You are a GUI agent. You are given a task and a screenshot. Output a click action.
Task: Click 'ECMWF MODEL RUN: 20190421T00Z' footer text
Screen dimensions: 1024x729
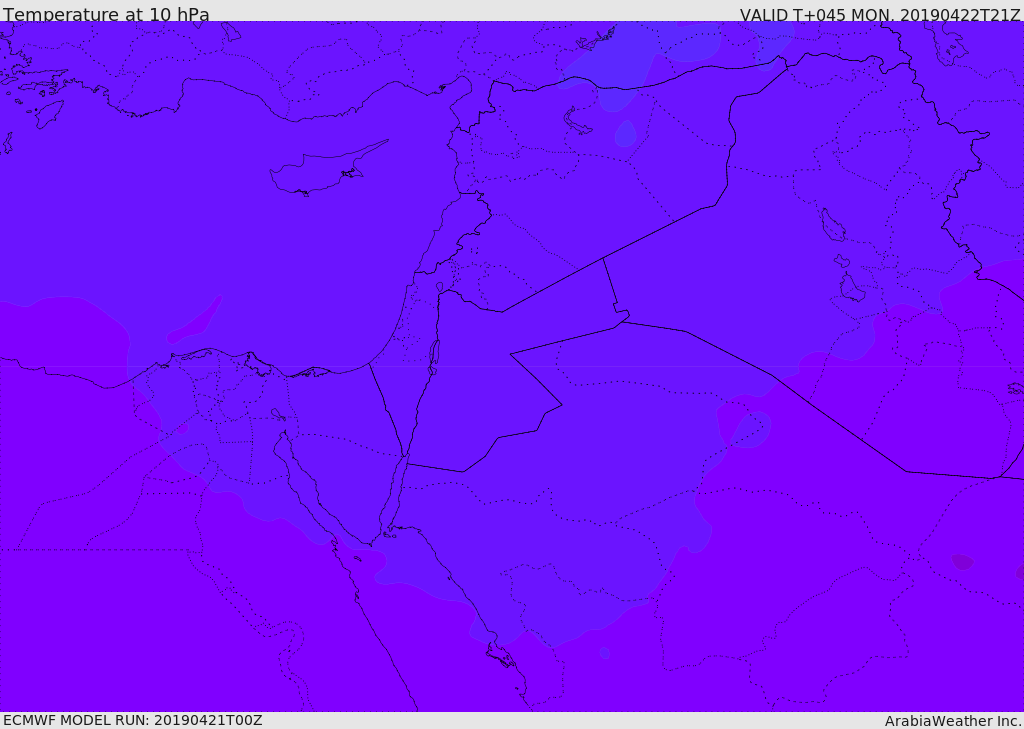click(133, 720)
